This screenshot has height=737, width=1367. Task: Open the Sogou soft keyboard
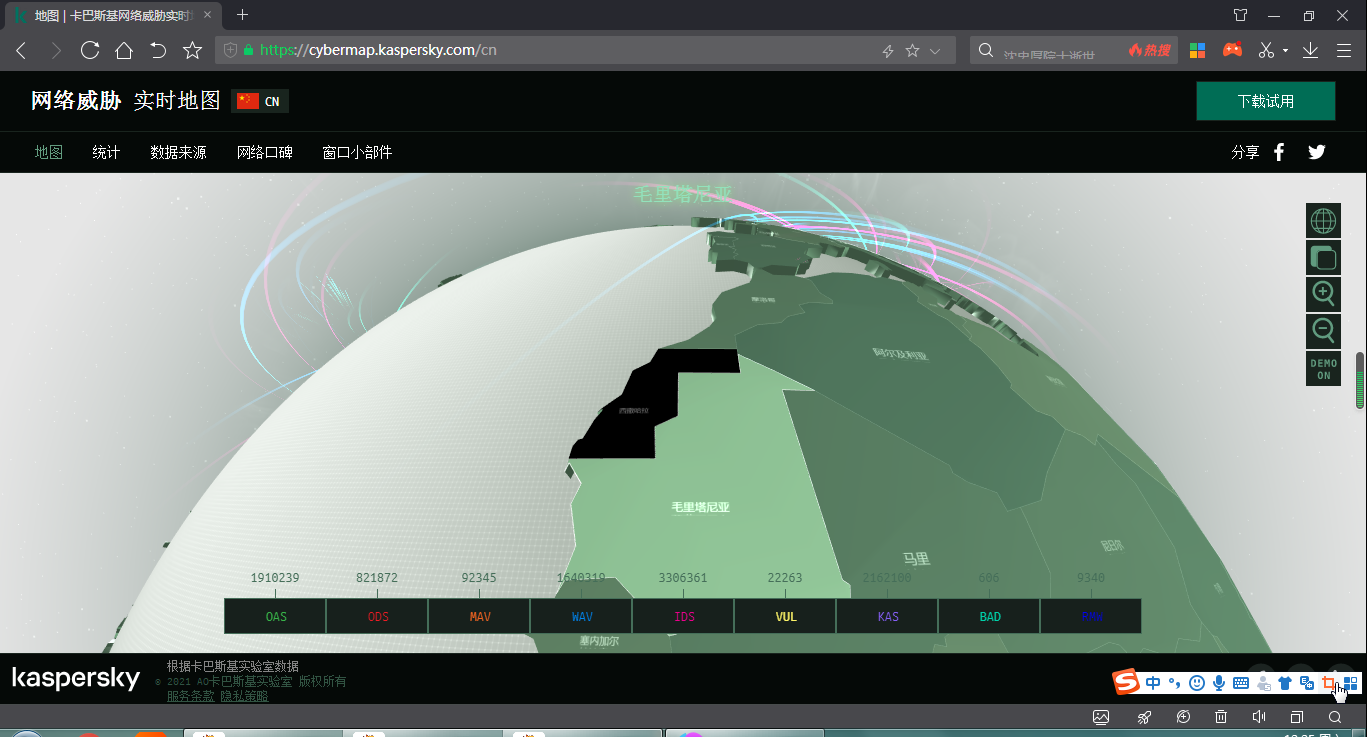(x=1241, y=683)
